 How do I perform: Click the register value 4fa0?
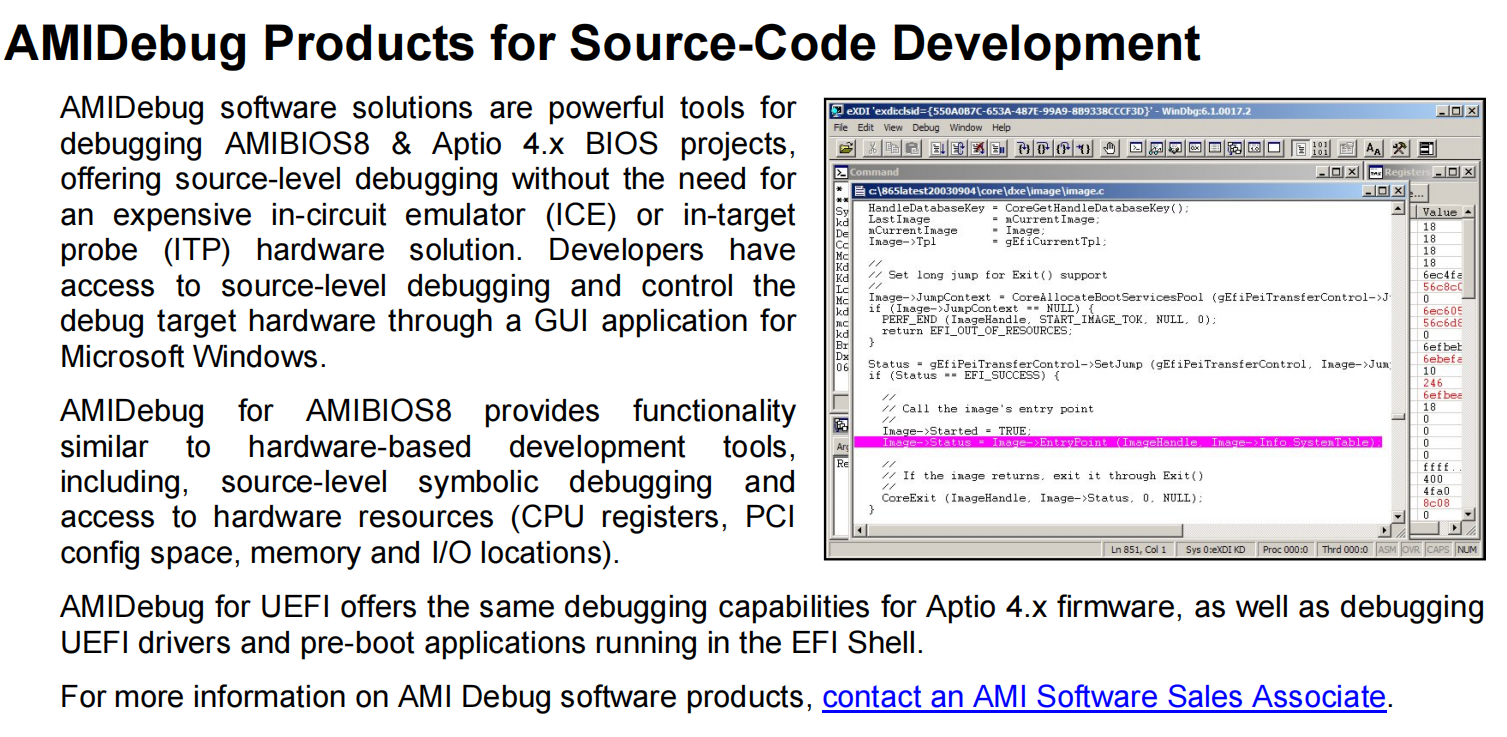(1436, 491)
